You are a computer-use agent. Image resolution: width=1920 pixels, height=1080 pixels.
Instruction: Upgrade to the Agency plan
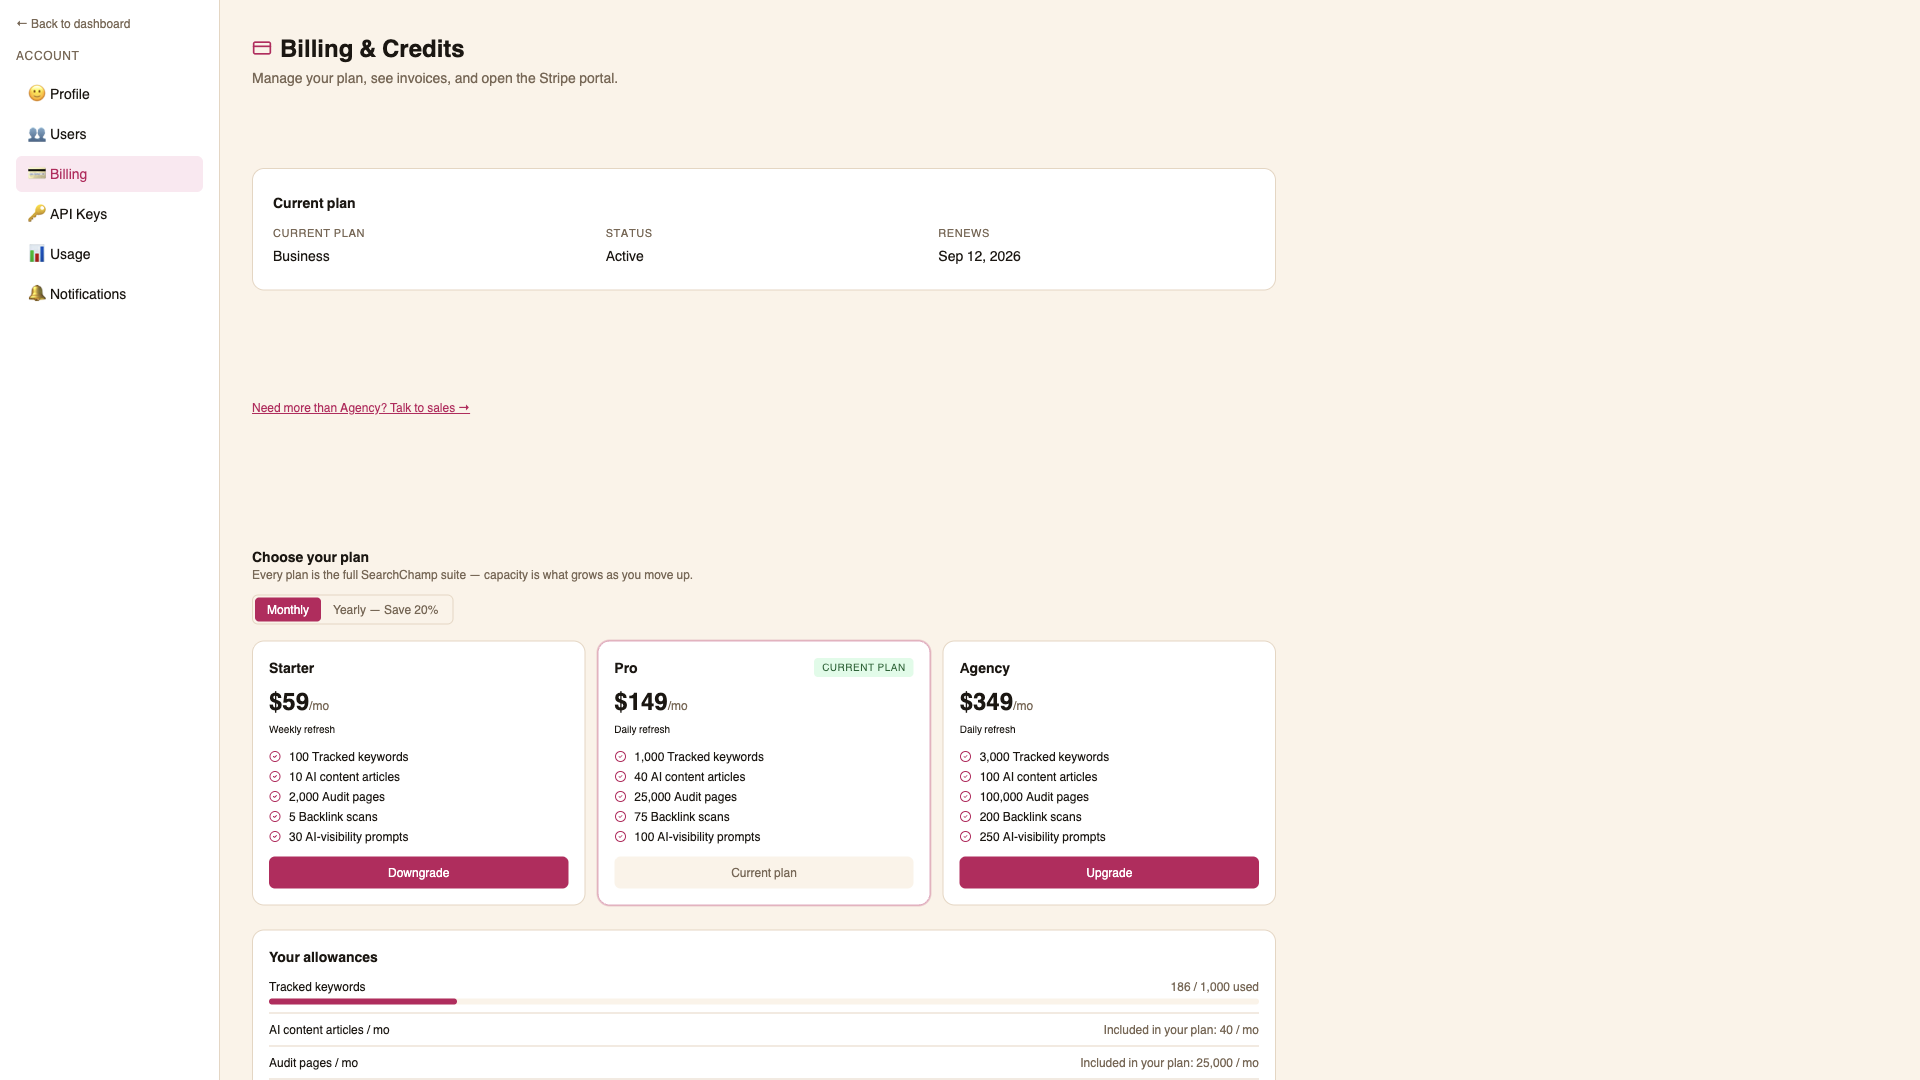[x=1109, y=873]
